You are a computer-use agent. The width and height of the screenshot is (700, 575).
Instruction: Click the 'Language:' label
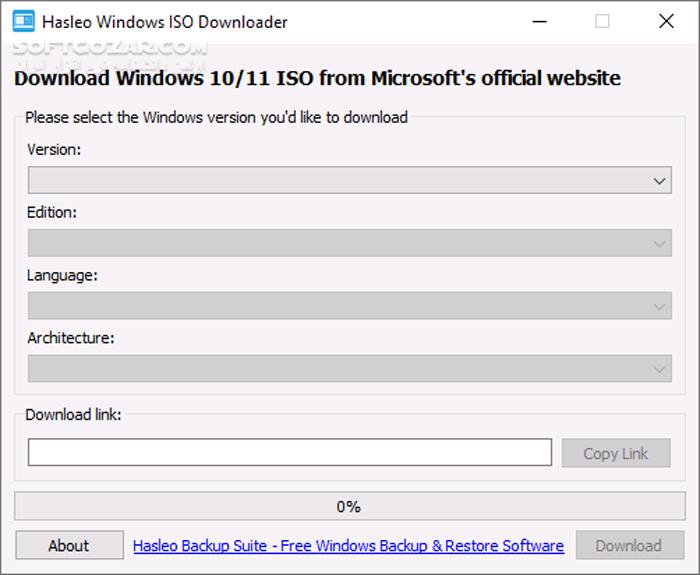(62, 275)
